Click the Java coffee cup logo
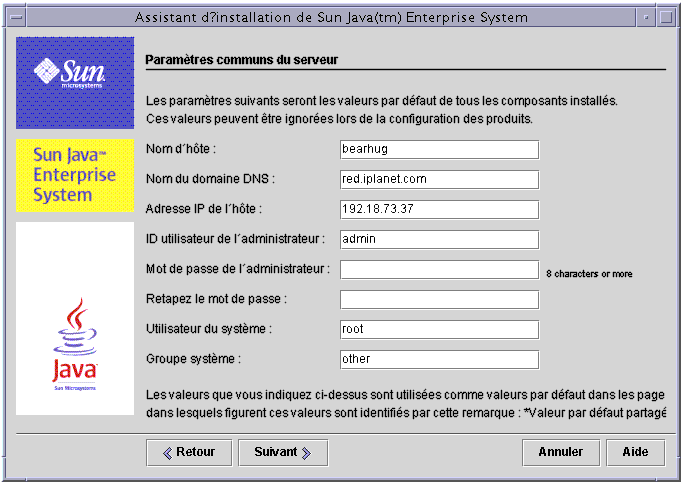Screen dimensions: 684x484 coord(75,344)
